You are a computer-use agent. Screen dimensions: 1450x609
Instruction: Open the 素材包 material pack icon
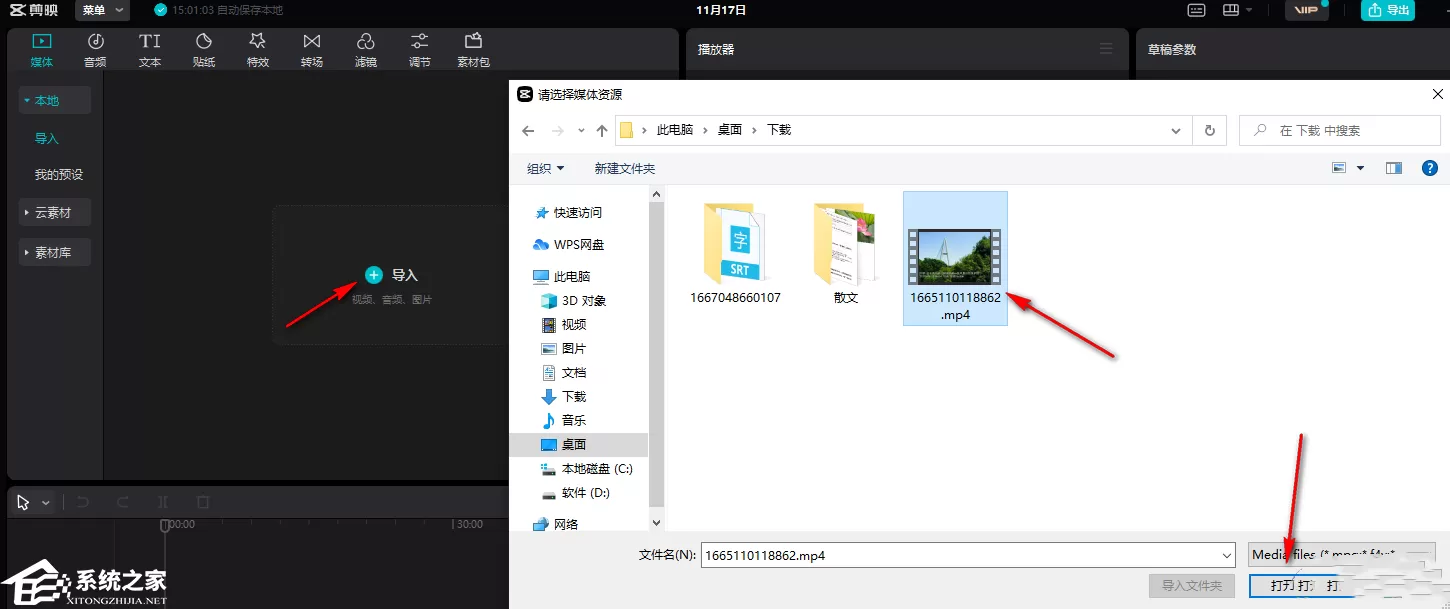coord(473,41)
